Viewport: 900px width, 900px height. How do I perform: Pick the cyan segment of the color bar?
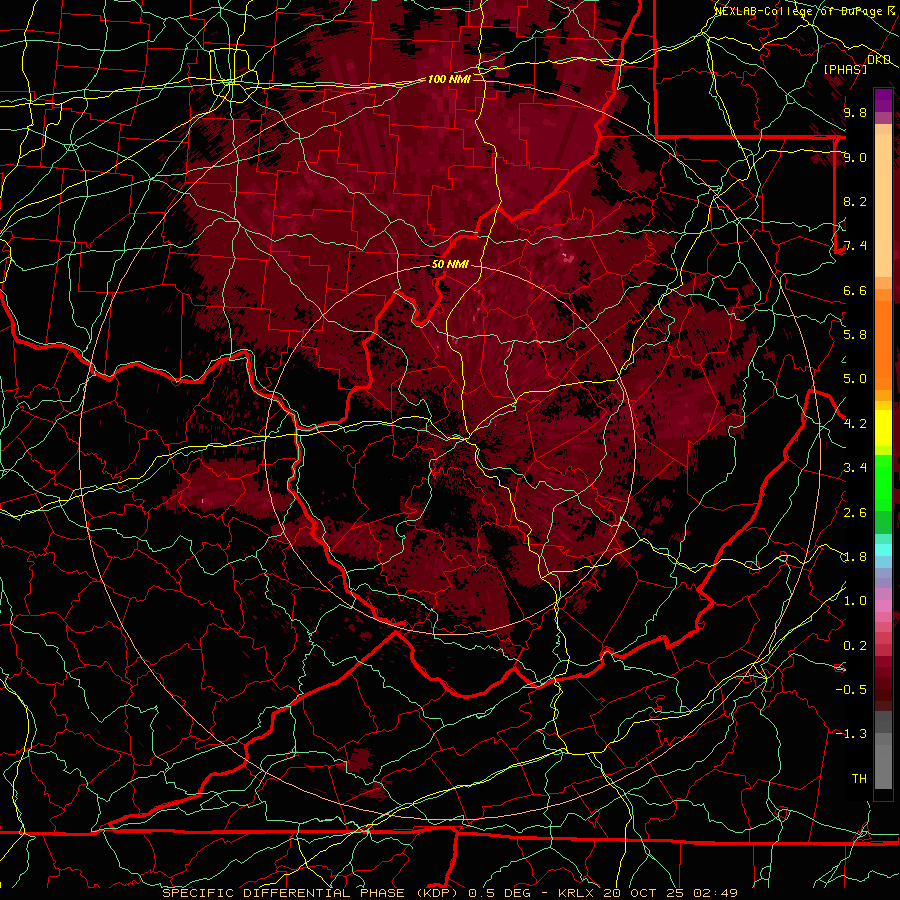(x=883, y=550)
